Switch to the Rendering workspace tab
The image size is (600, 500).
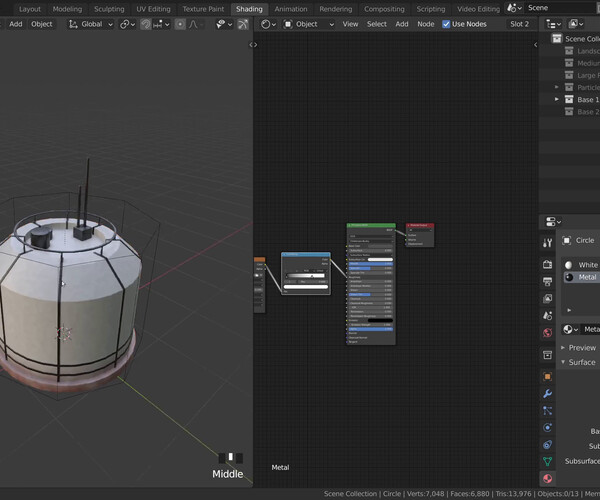tap(336, 9)
